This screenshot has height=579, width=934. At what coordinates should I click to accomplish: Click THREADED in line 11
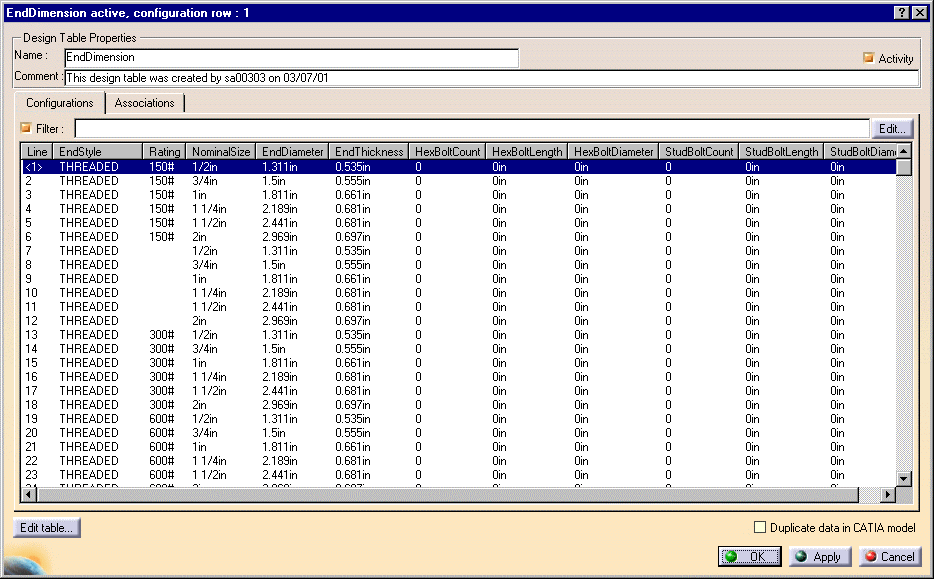(x=89, y=307)
